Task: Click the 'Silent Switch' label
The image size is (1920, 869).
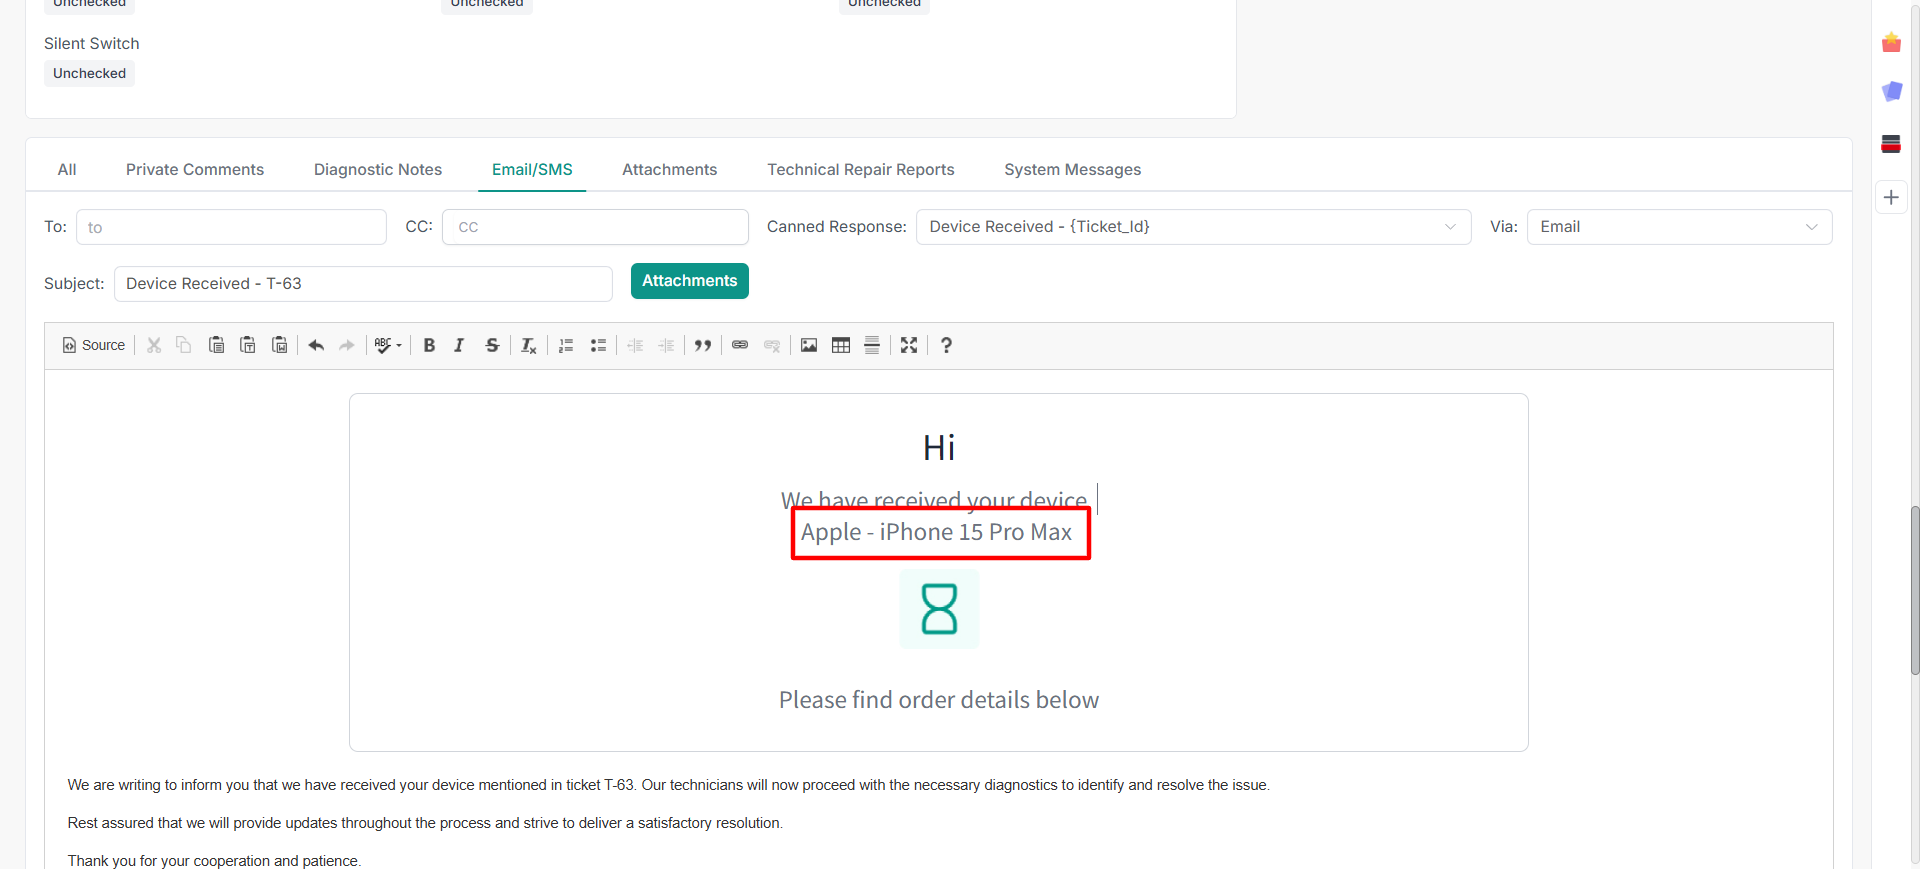Action: coord(92,43)
